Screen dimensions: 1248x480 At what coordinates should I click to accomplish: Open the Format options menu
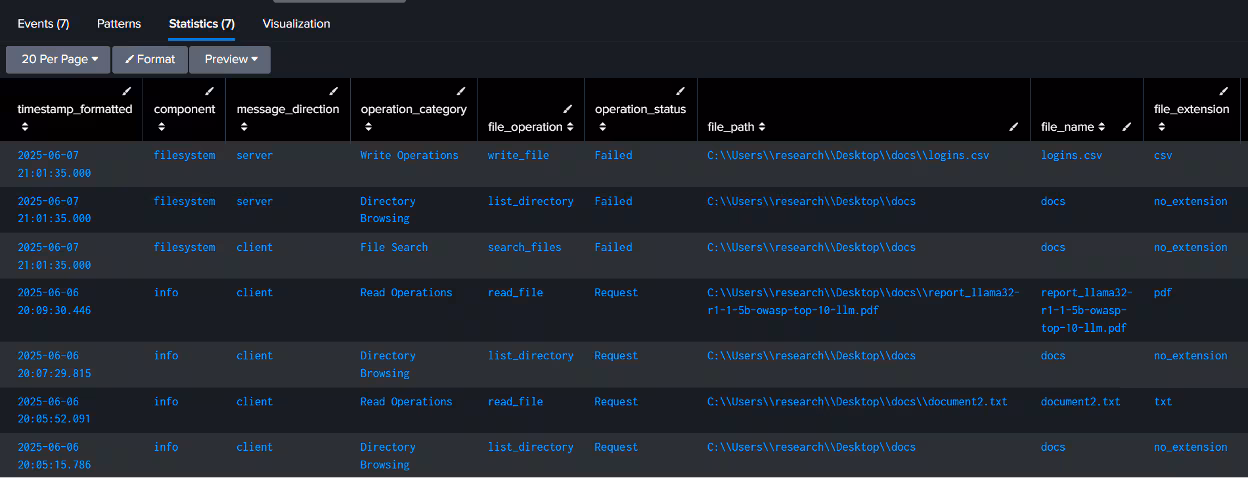tap(150, 59)
